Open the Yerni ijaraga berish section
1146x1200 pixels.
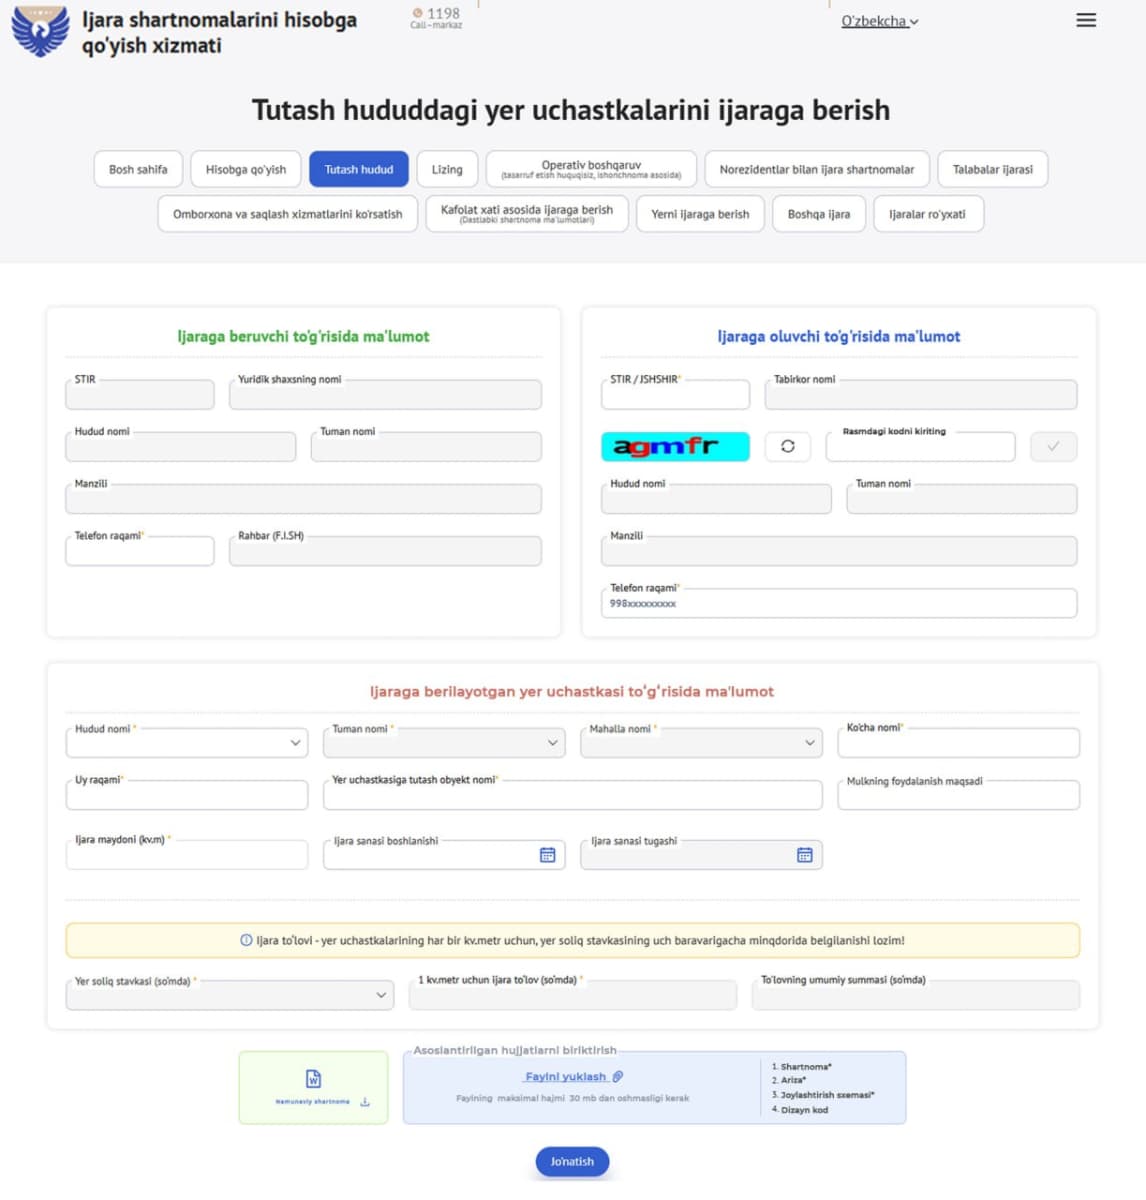pyautogui.click(x=700, y=214)
